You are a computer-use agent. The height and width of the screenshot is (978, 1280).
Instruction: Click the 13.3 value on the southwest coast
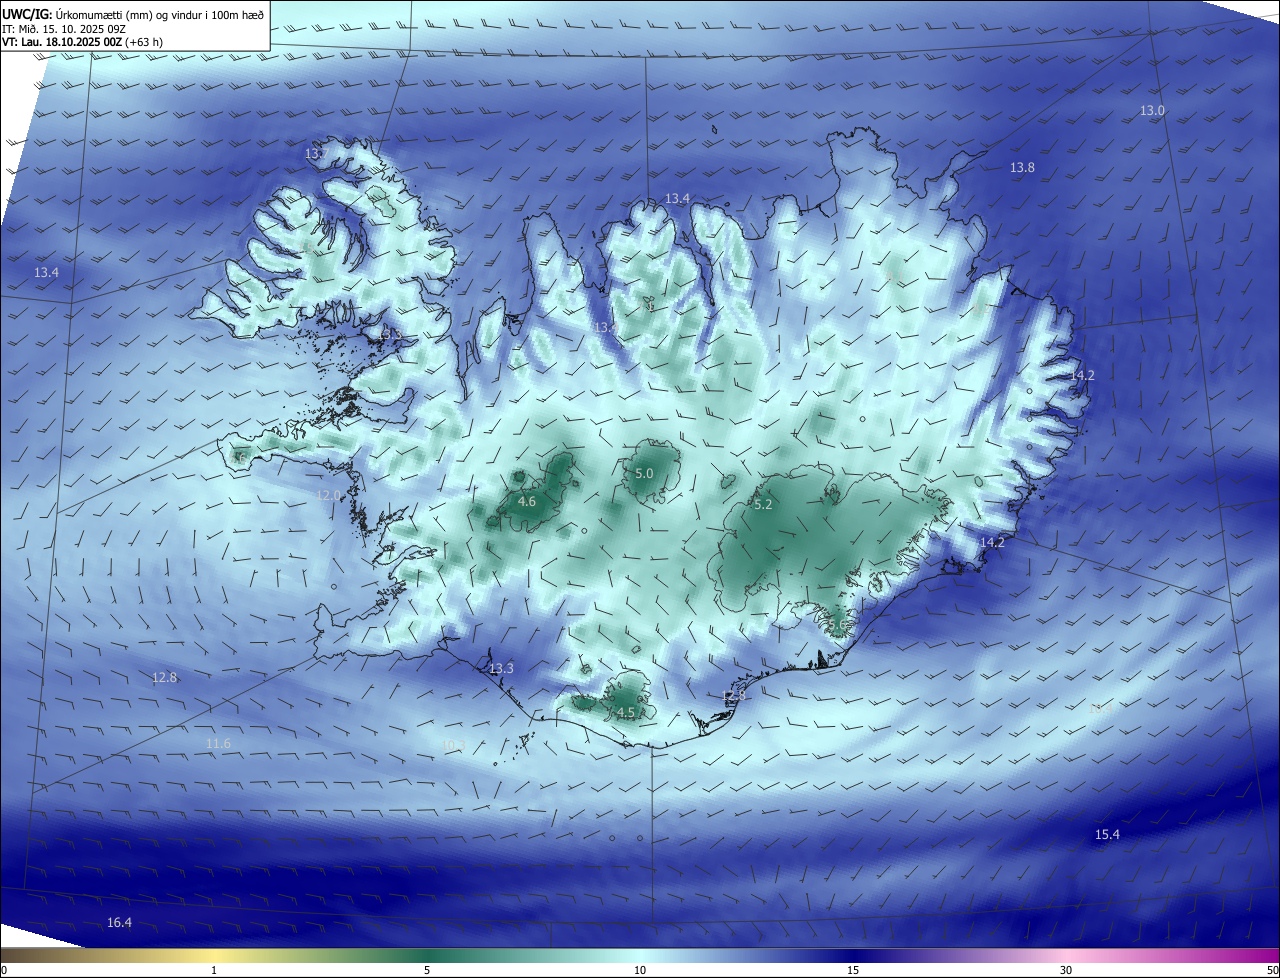click(501, 668)
